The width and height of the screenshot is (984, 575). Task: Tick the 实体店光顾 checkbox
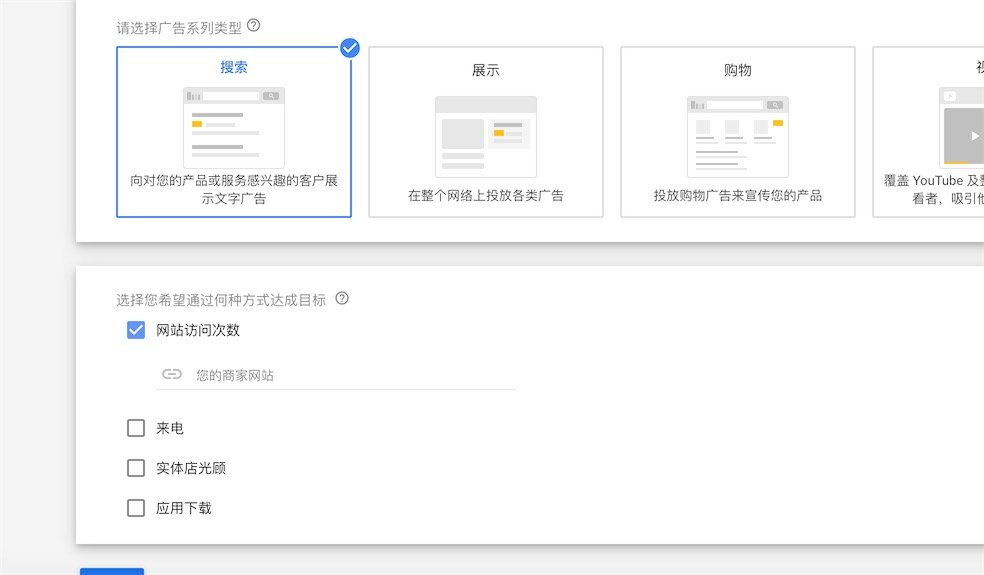point(136,468)
